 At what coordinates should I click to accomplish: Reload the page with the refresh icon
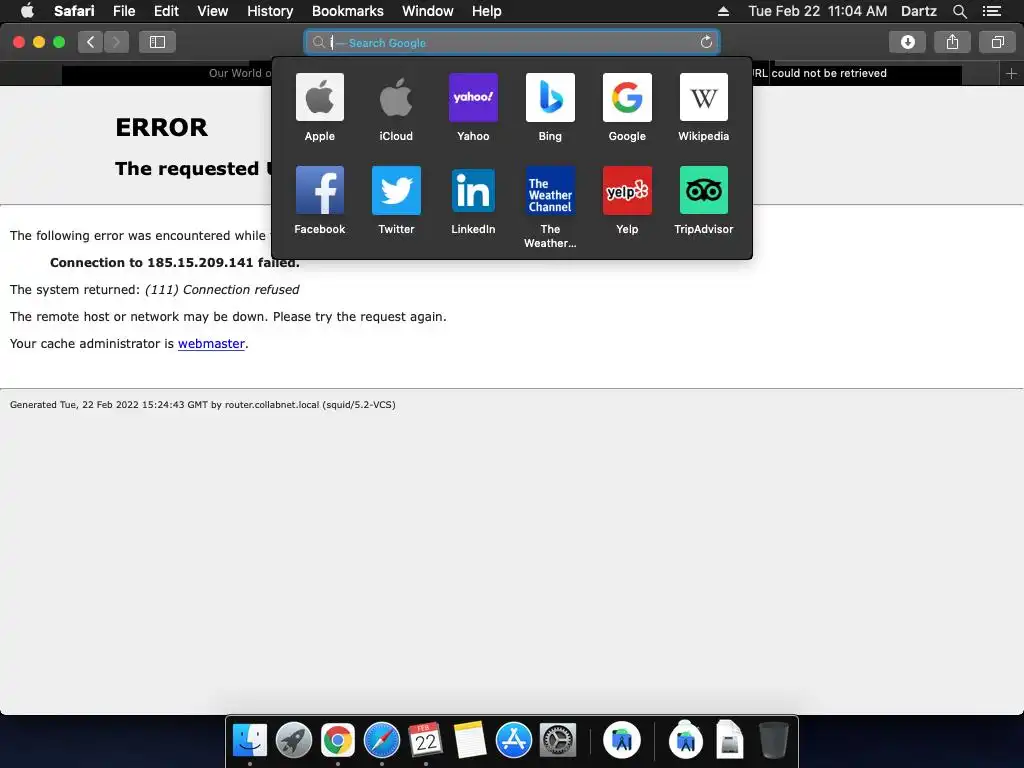pos(706,42)
